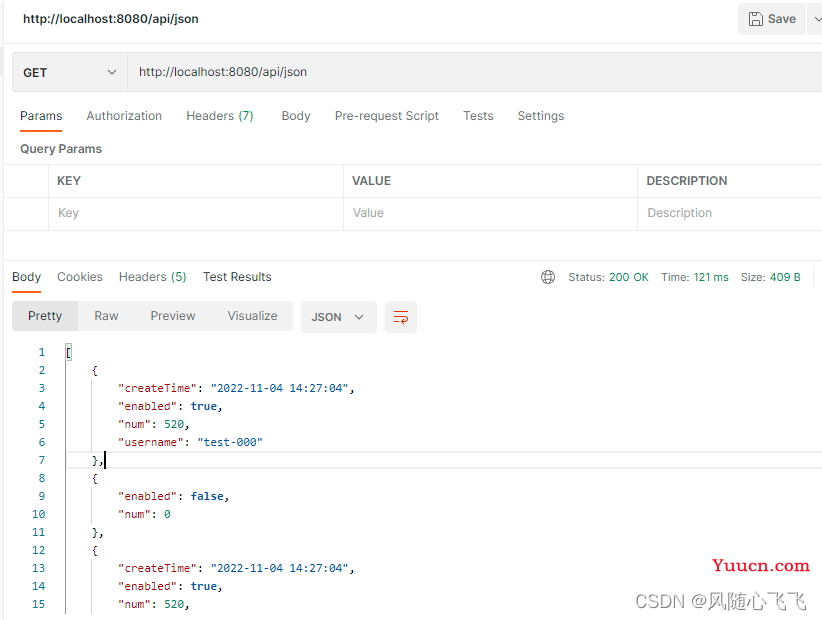
Task: Select the Visualize view
Action: click(252, 316)
